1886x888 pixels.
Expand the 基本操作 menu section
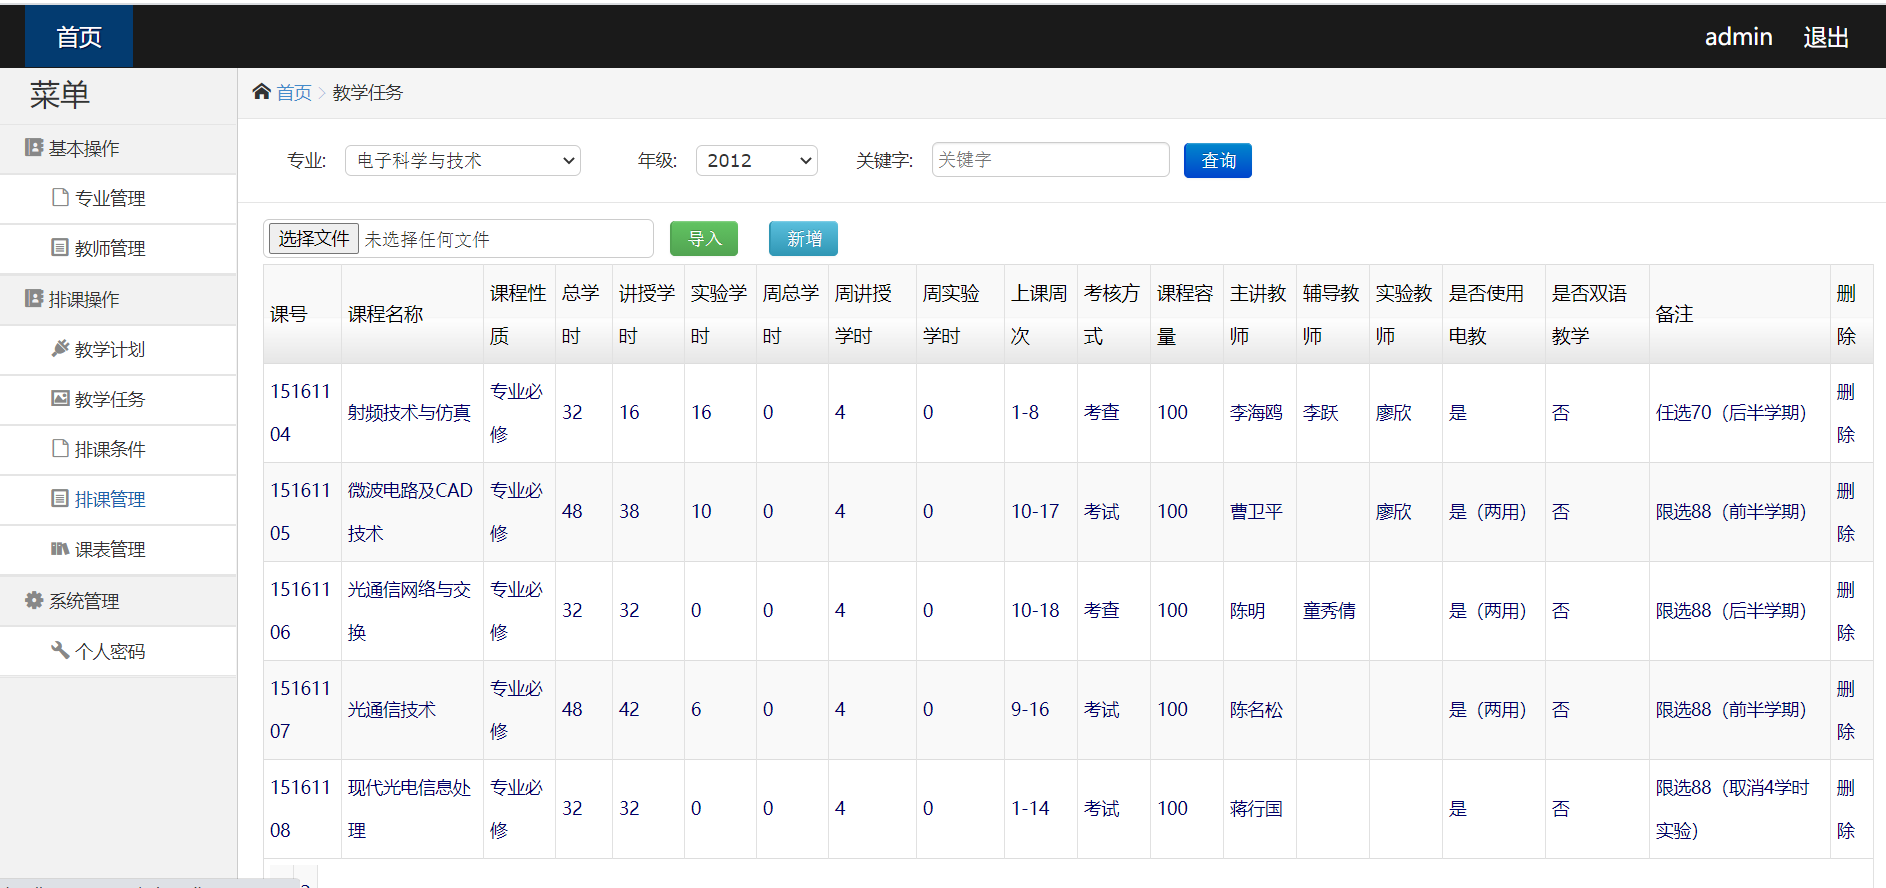pos(118,149)
